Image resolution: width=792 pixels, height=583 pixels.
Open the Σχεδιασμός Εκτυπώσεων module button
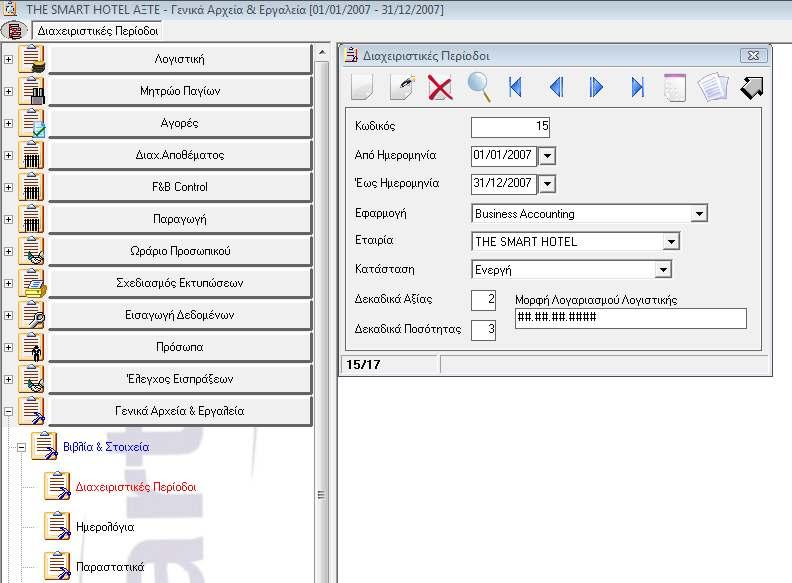[180, 283]
